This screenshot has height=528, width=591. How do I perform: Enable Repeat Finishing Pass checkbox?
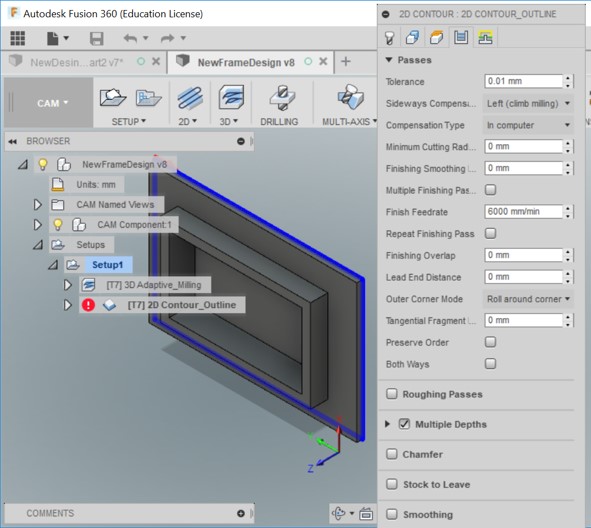click(490, 233)
